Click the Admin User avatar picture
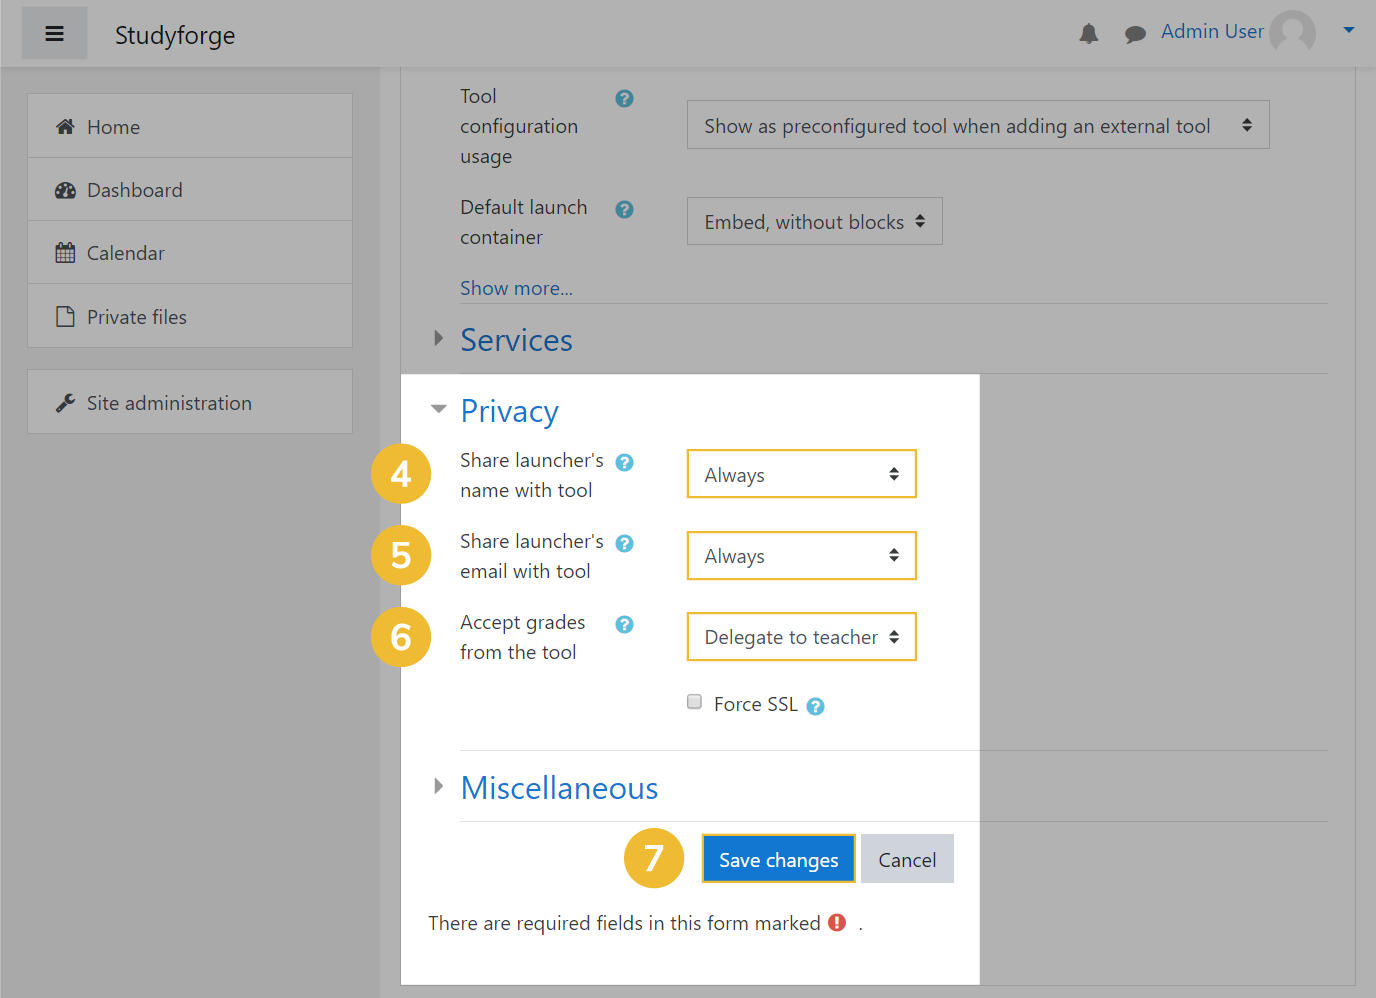Image resolution: width=1376 pixels, height=998 pixels. [x=1293, y=33]
